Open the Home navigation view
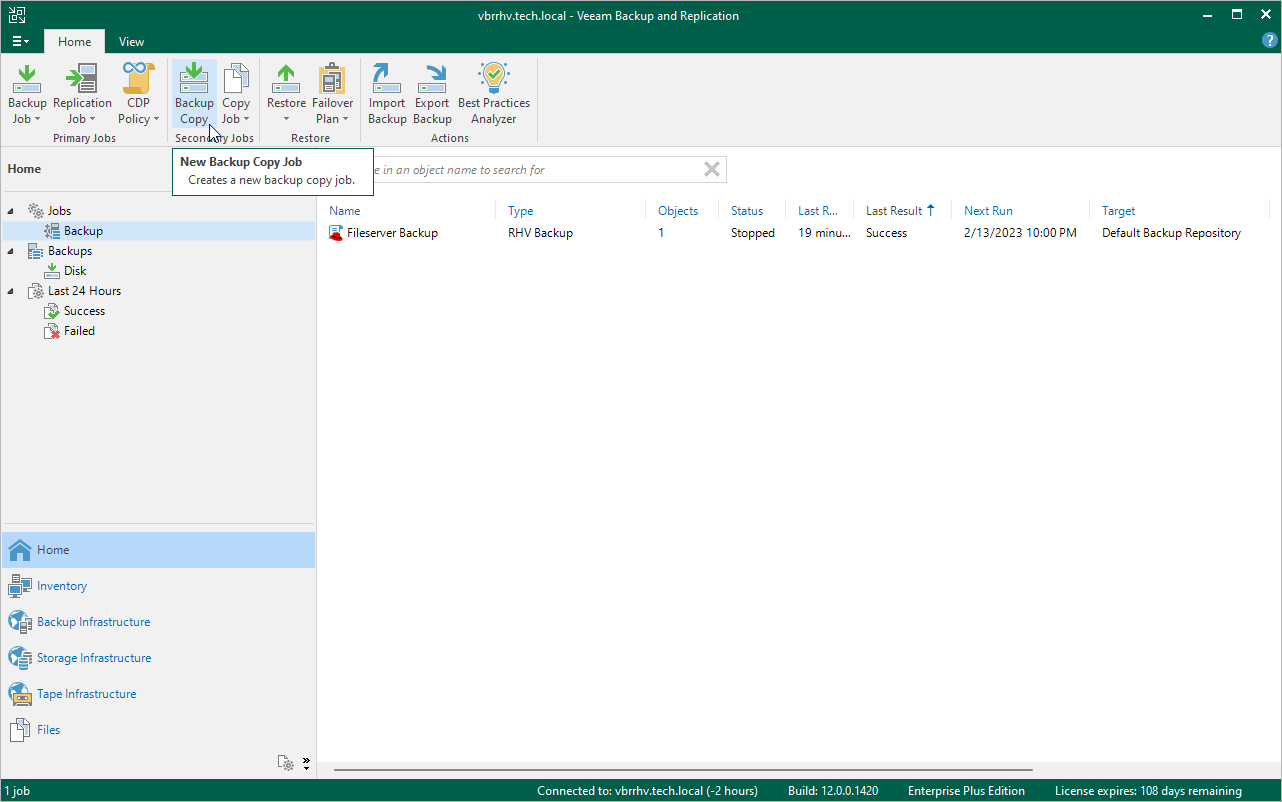Viewport: 1282px width, 802px height. click(158, 550)
